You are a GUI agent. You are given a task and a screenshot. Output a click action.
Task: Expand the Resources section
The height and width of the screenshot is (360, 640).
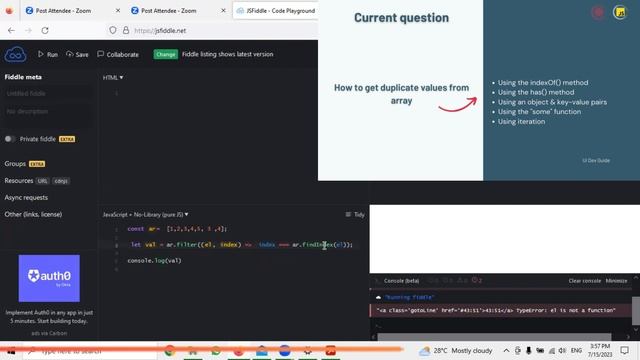(19, 180)
